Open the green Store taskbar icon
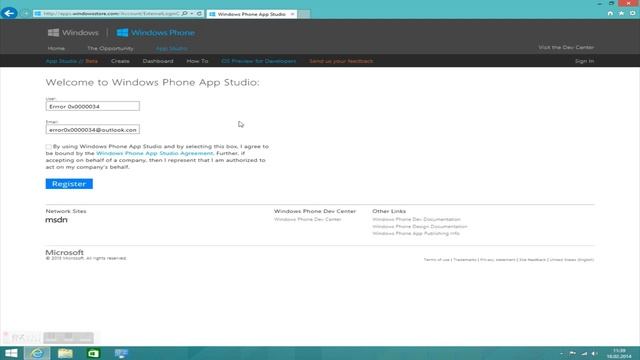640x360 pixels. tap(93, 353)
